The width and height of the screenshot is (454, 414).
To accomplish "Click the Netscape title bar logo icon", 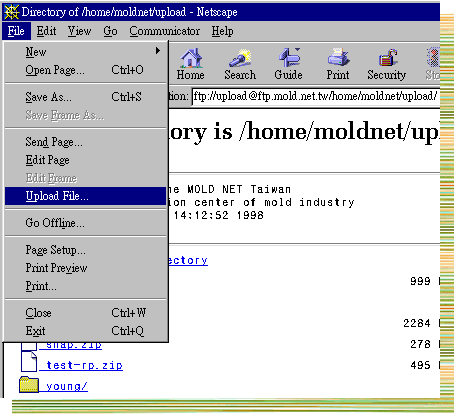I will pos(11,12).
